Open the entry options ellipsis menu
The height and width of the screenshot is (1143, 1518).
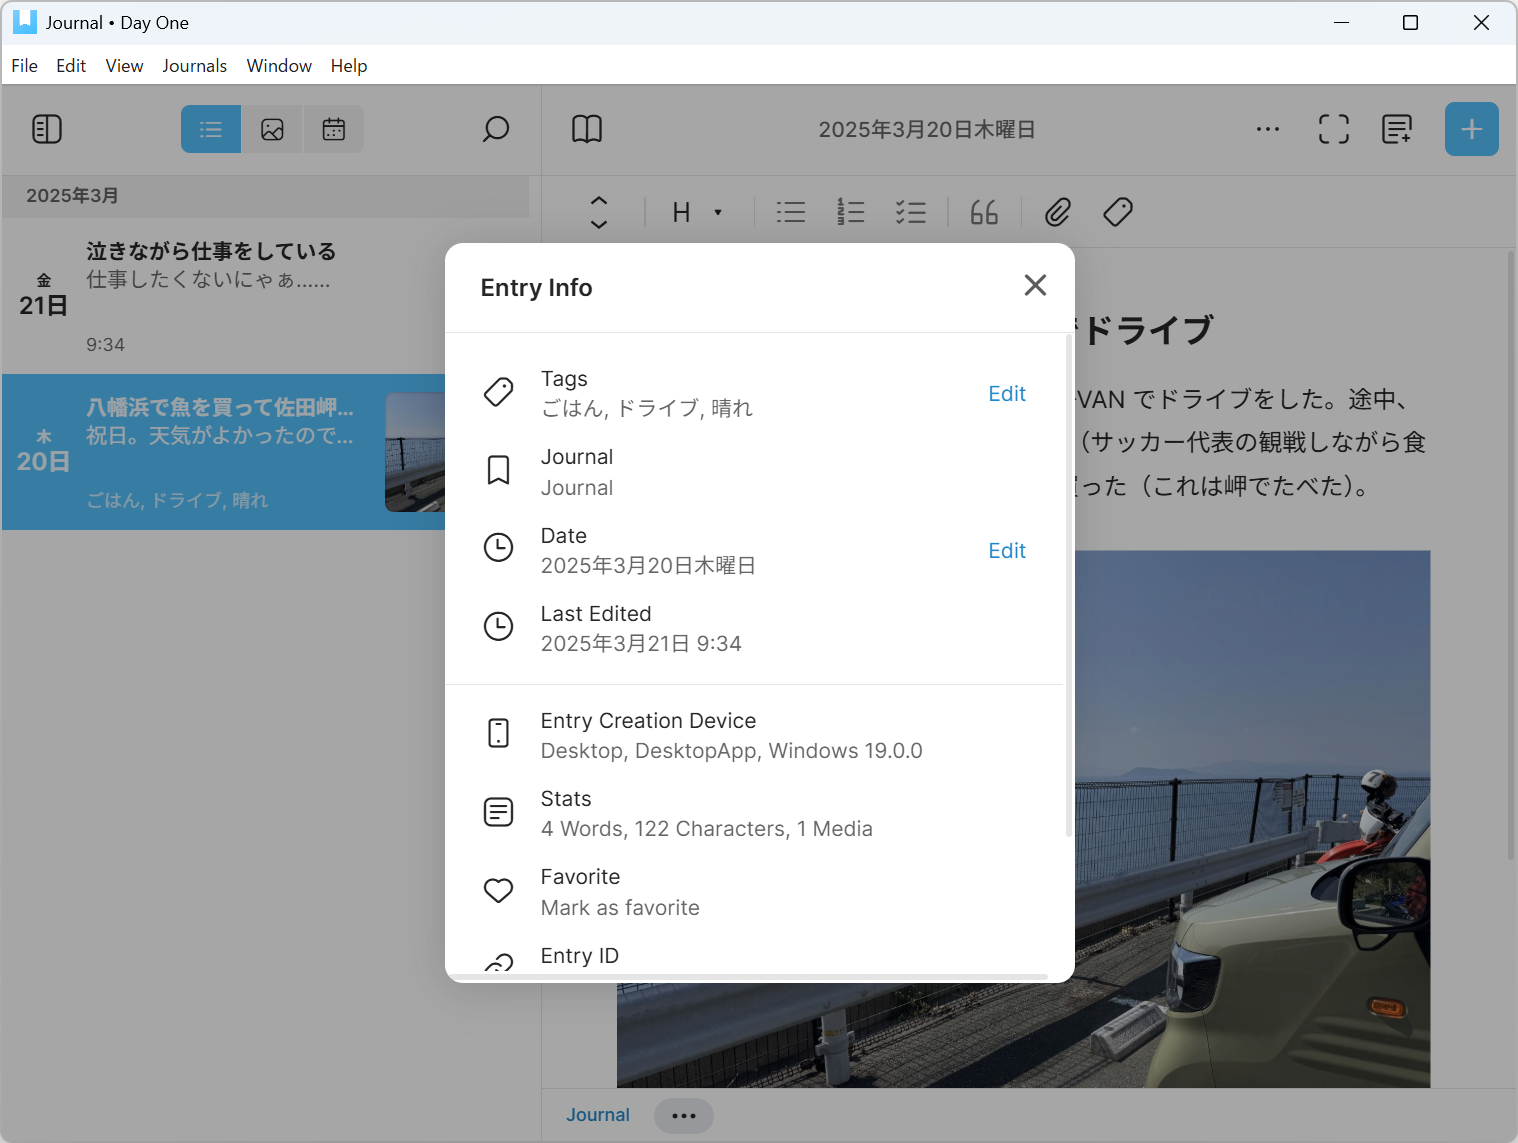tap(1267, 129)
